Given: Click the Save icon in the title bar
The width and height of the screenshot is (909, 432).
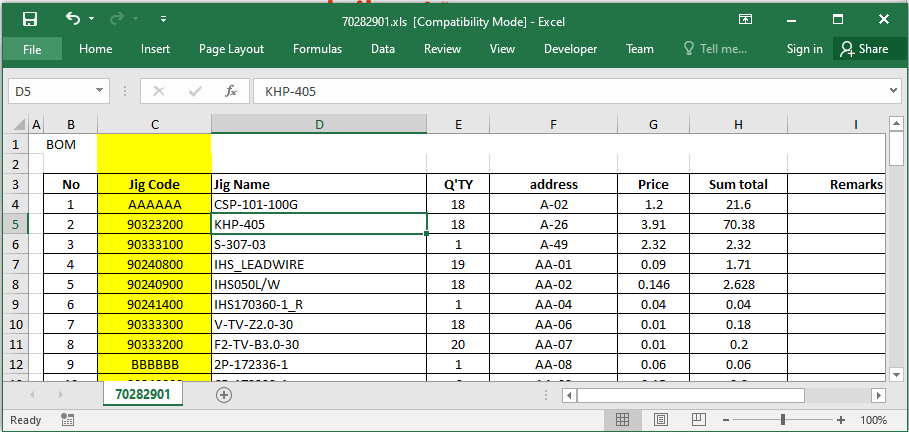Looking at the screenshot, I should tap(30, 20).
